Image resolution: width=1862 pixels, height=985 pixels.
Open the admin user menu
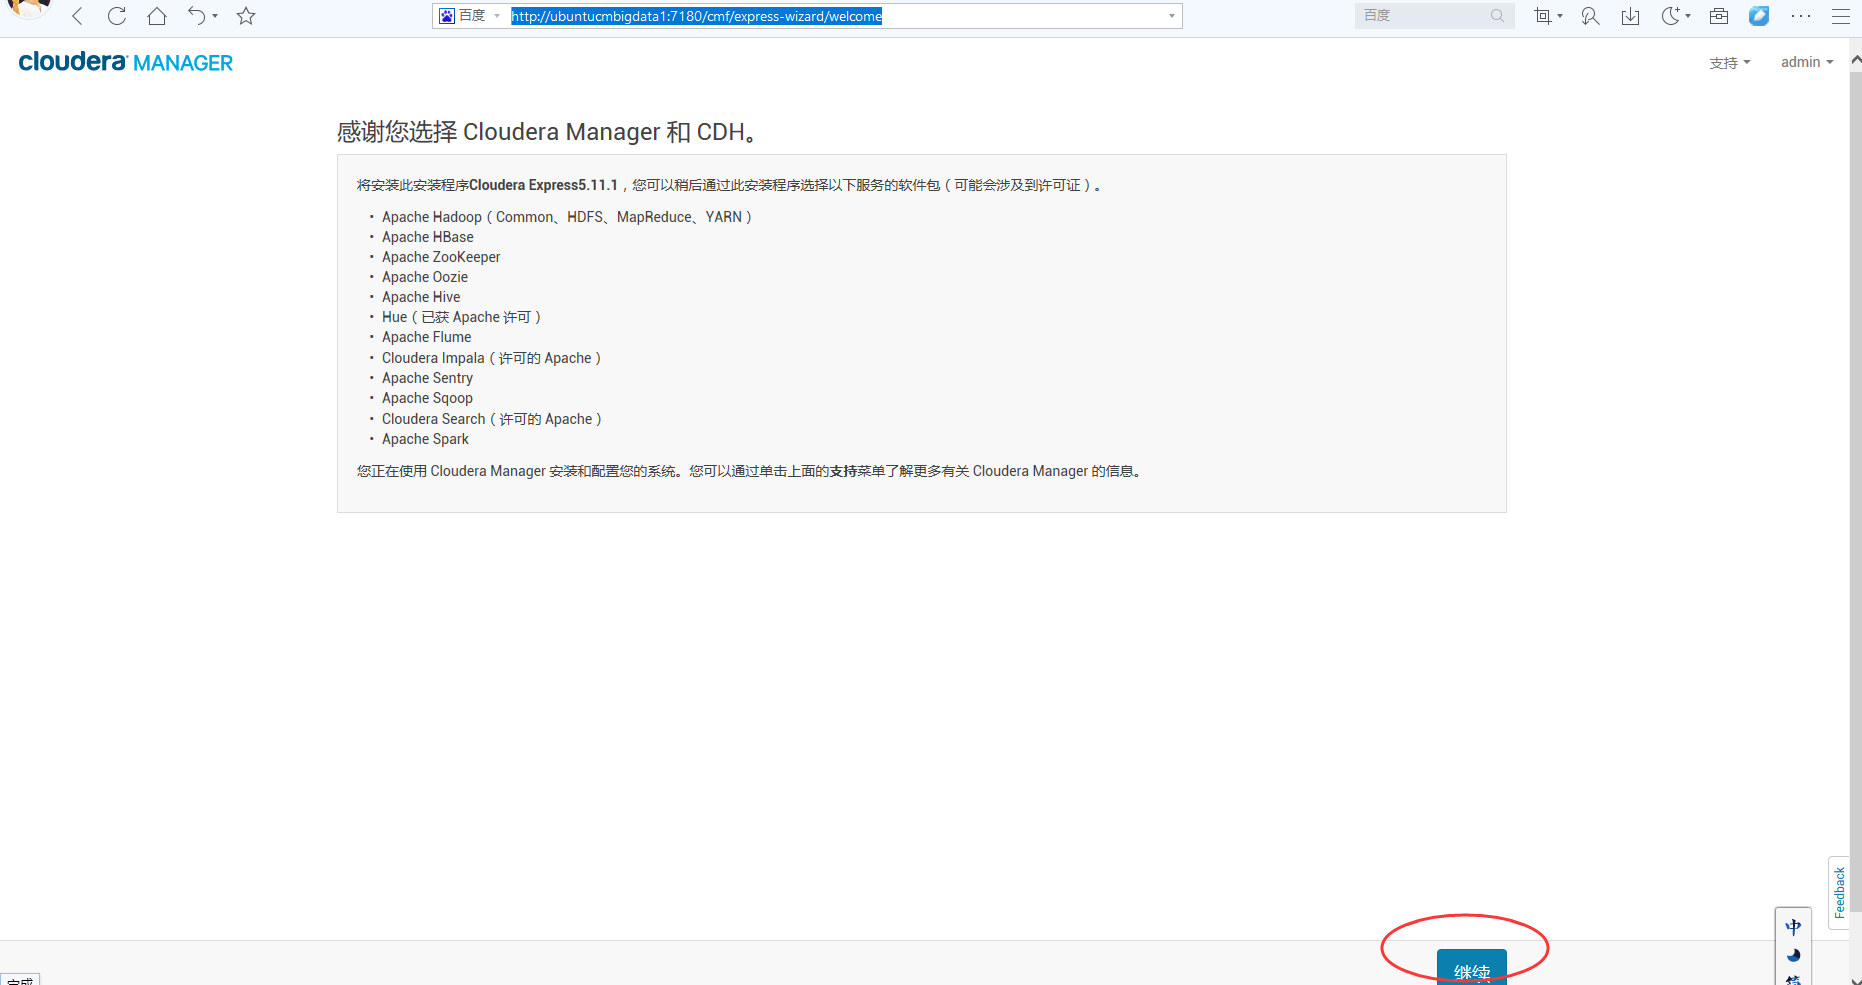coord(1807,62)
